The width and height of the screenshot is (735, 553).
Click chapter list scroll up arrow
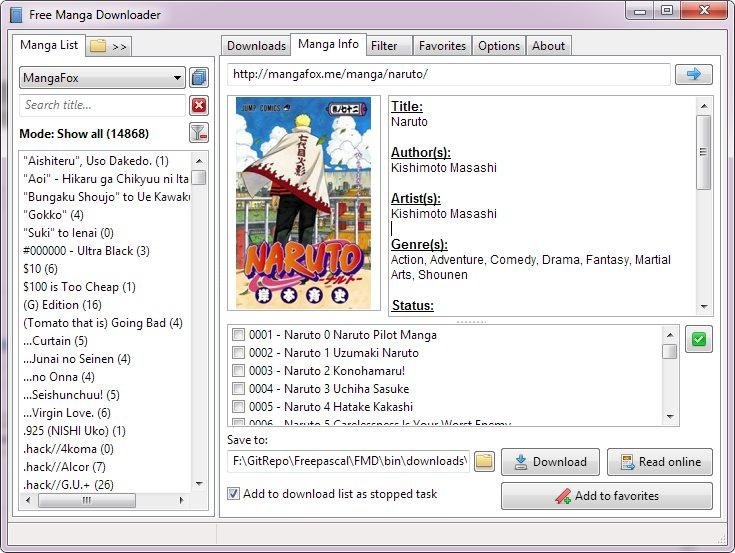[670, 335]
